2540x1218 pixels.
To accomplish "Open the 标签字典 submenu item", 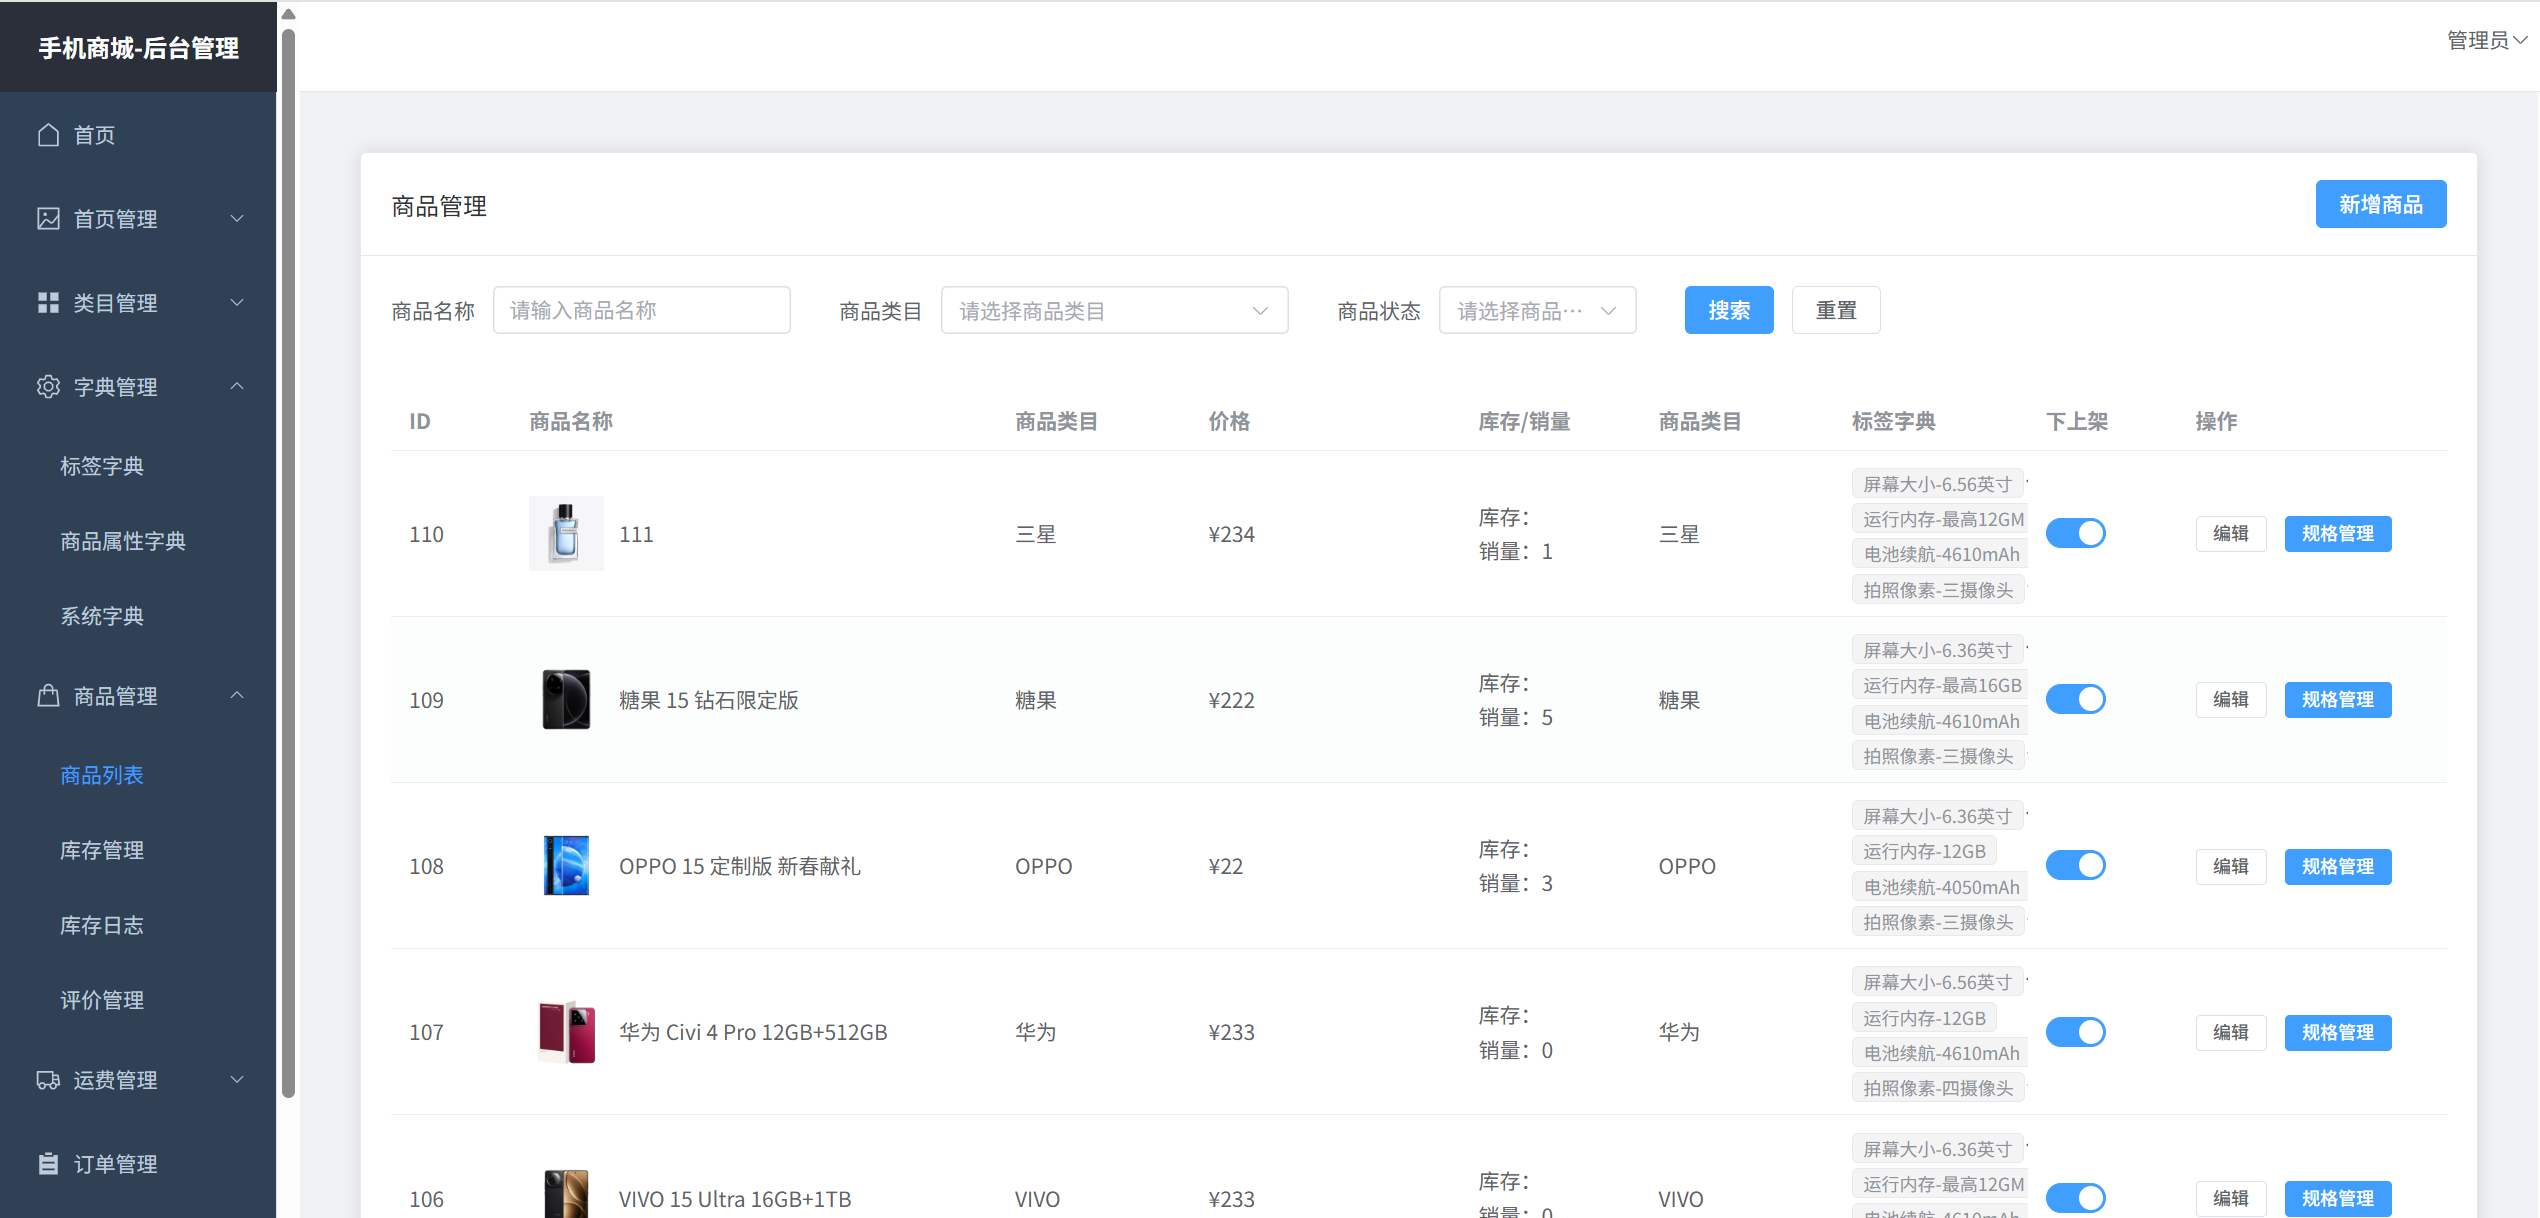I will [x=102, y=466].
